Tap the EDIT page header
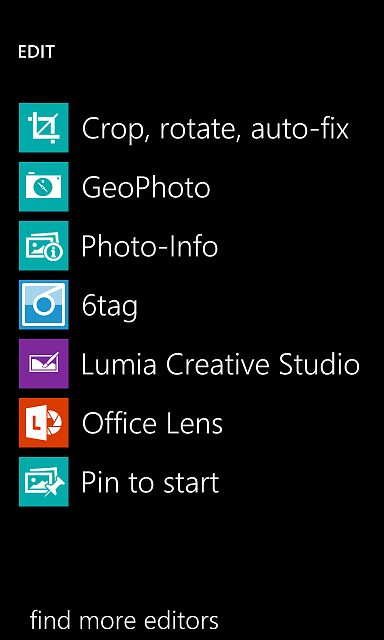384x640 pixels. pos(36,52)
